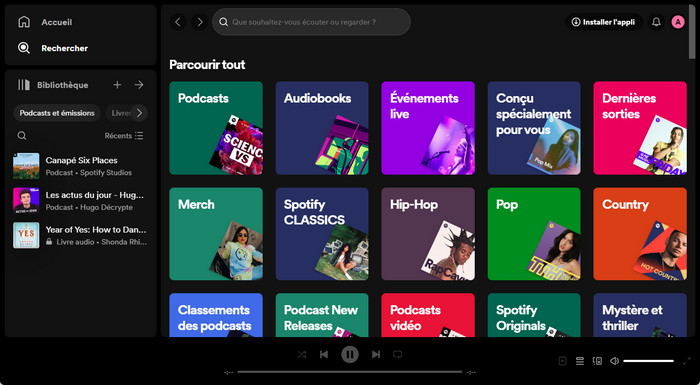The image size is (700, 385).
Task: Focus the Que souhaitez-vous écouter search field
Action: (x=311, y=22)
